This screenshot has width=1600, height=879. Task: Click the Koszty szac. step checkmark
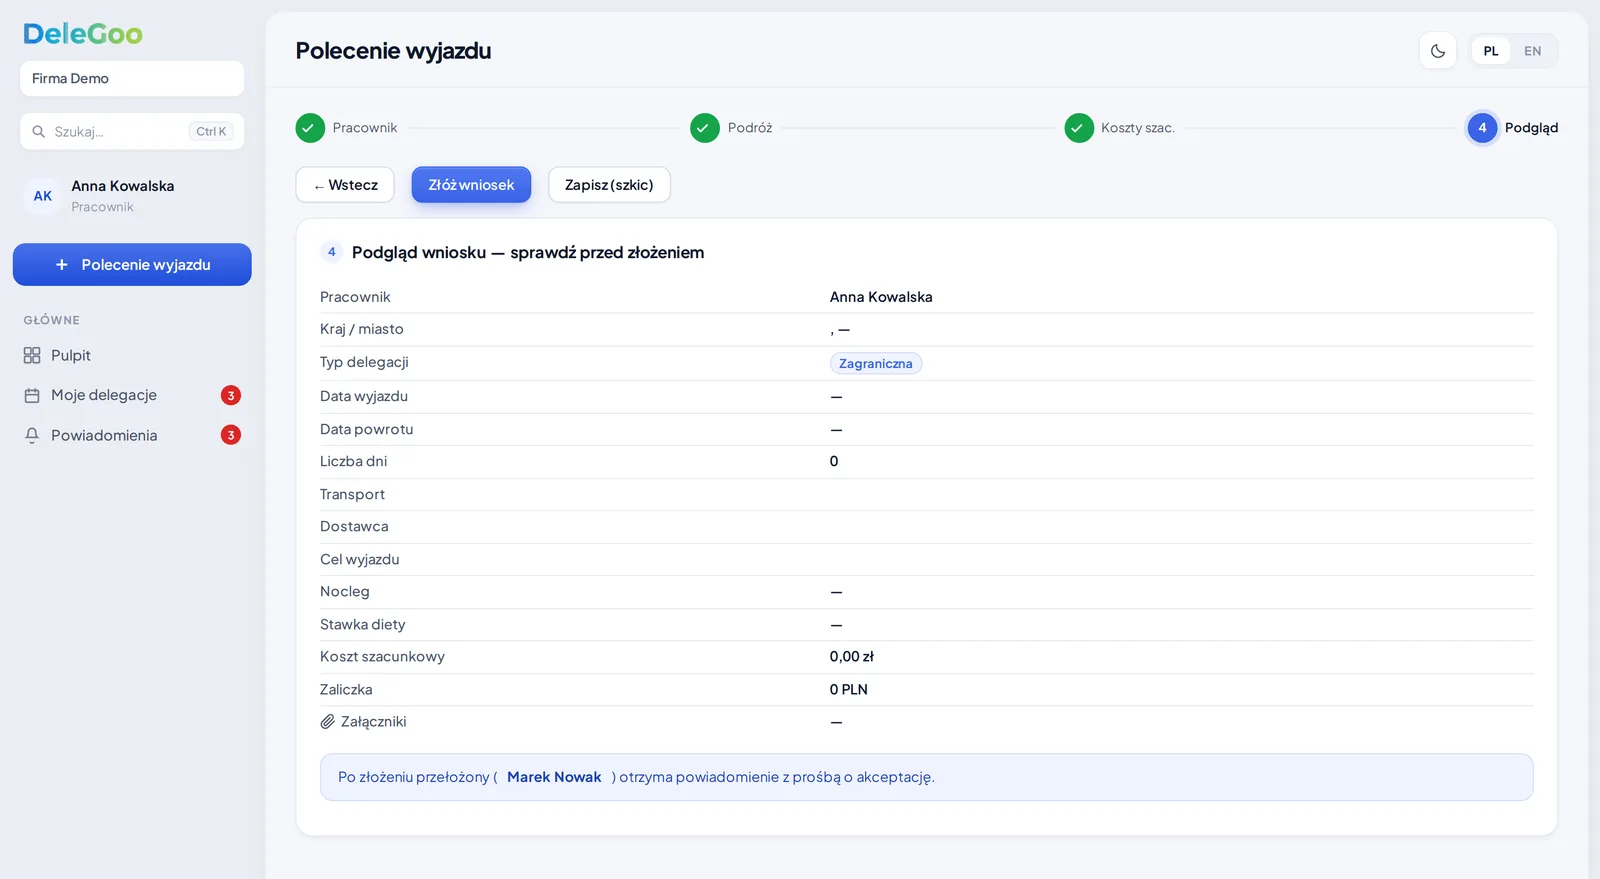coord(1079,128)
